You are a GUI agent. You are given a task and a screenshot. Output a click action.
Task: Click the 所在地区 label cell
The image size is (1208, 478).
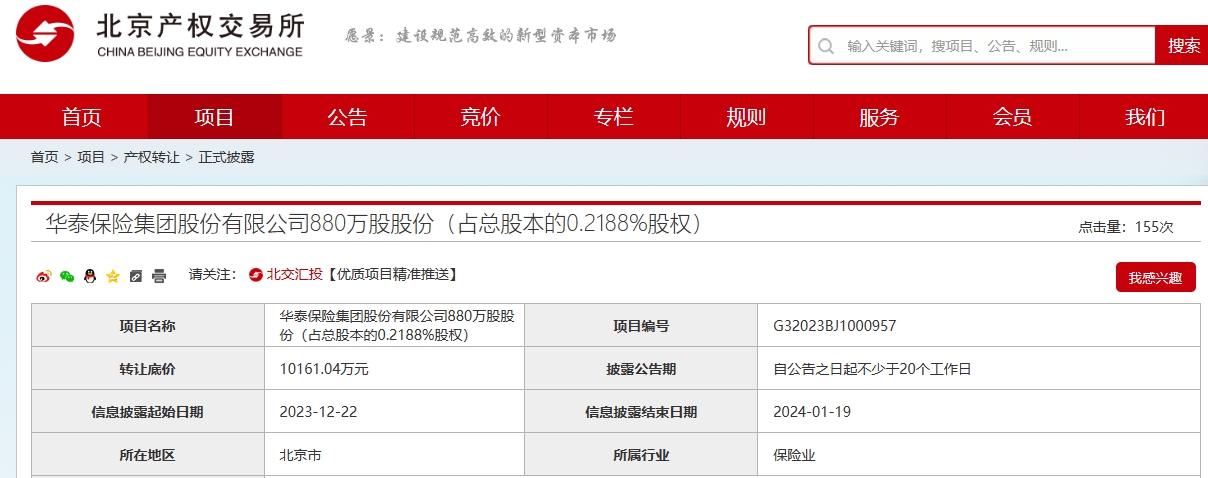tap(148, 455)
